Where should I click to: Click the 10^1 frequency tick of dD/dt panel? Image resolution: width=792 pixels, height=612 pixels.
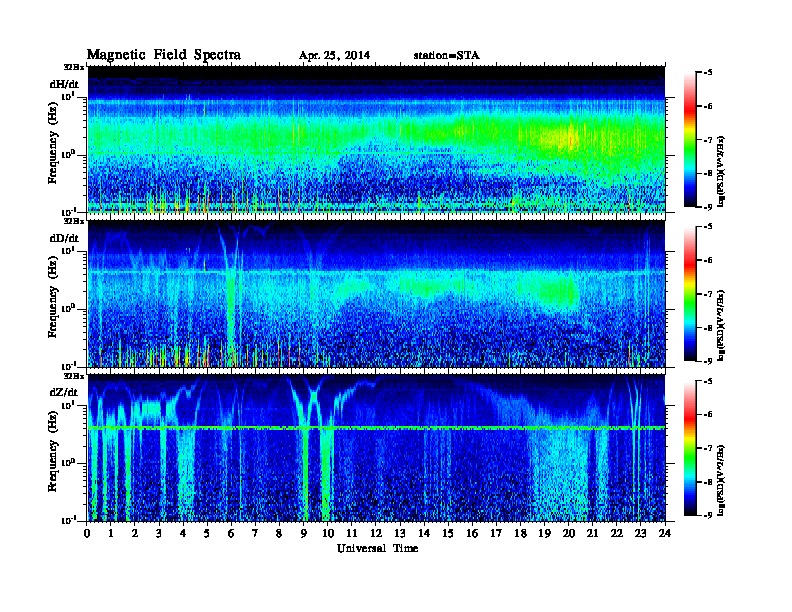[x=68, y=250]
